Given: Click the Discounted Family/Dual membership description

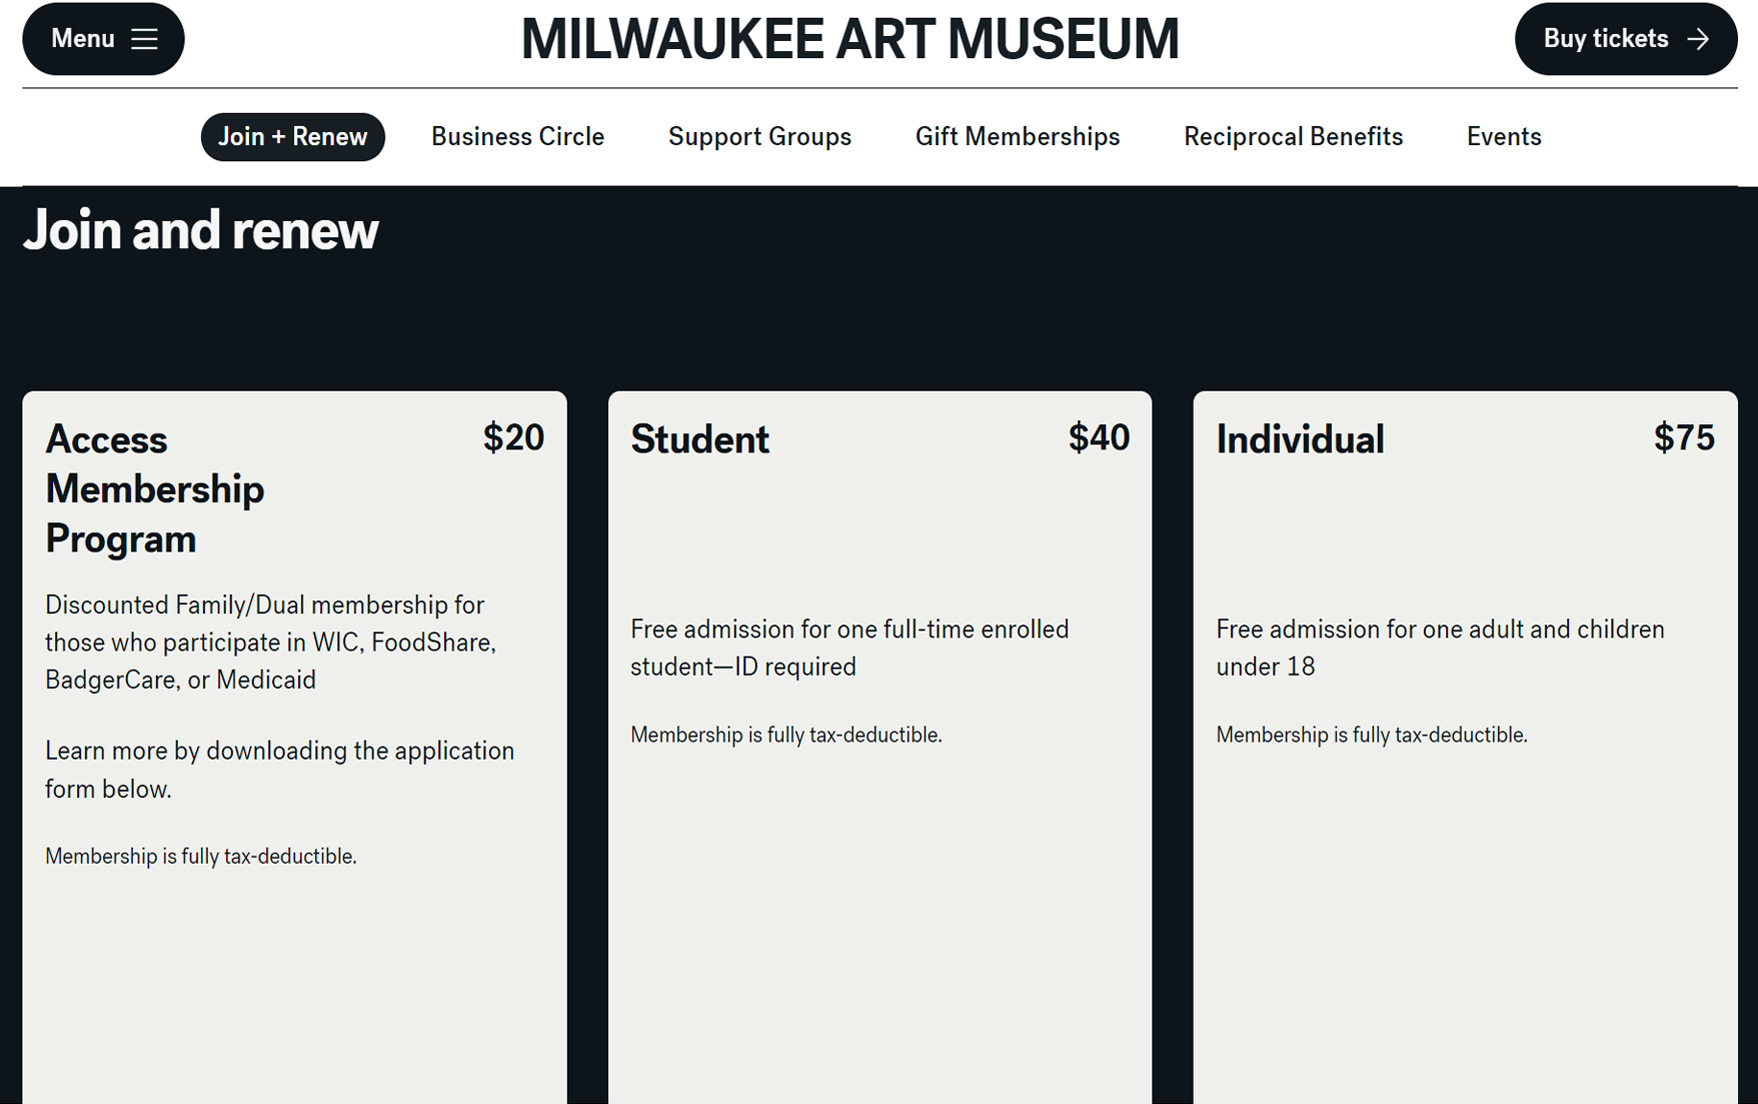Looking at the screenshot, I should [x=270, y=642].
